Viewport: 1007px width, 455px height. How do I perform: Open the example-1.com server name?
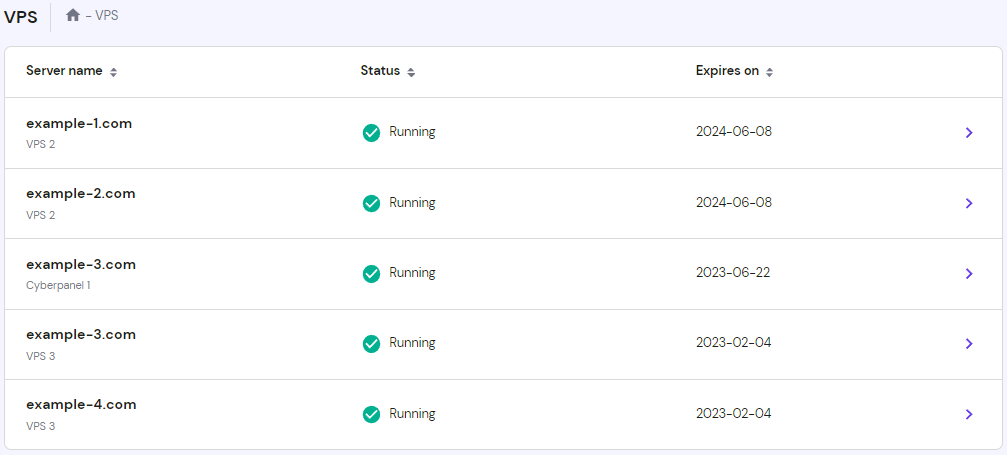point(79,124)
